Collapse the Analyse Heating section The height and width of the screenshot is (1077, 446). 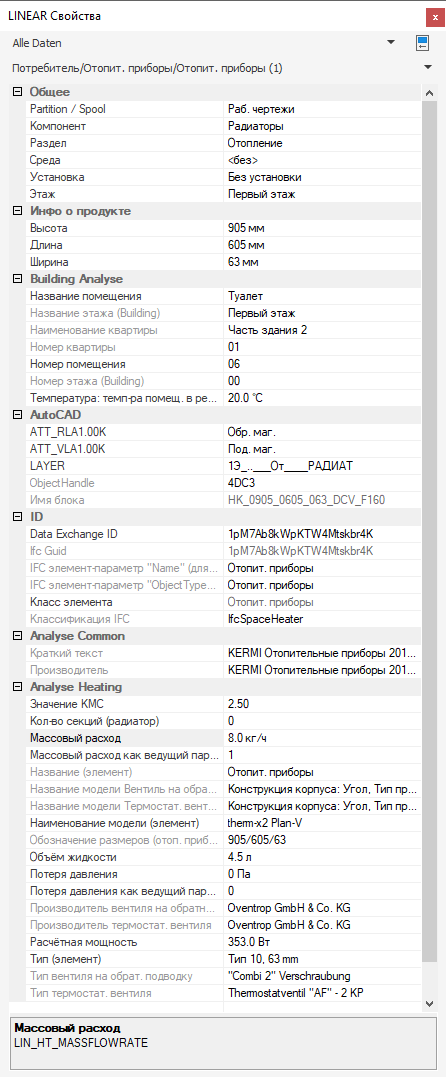tap(17, 687)
